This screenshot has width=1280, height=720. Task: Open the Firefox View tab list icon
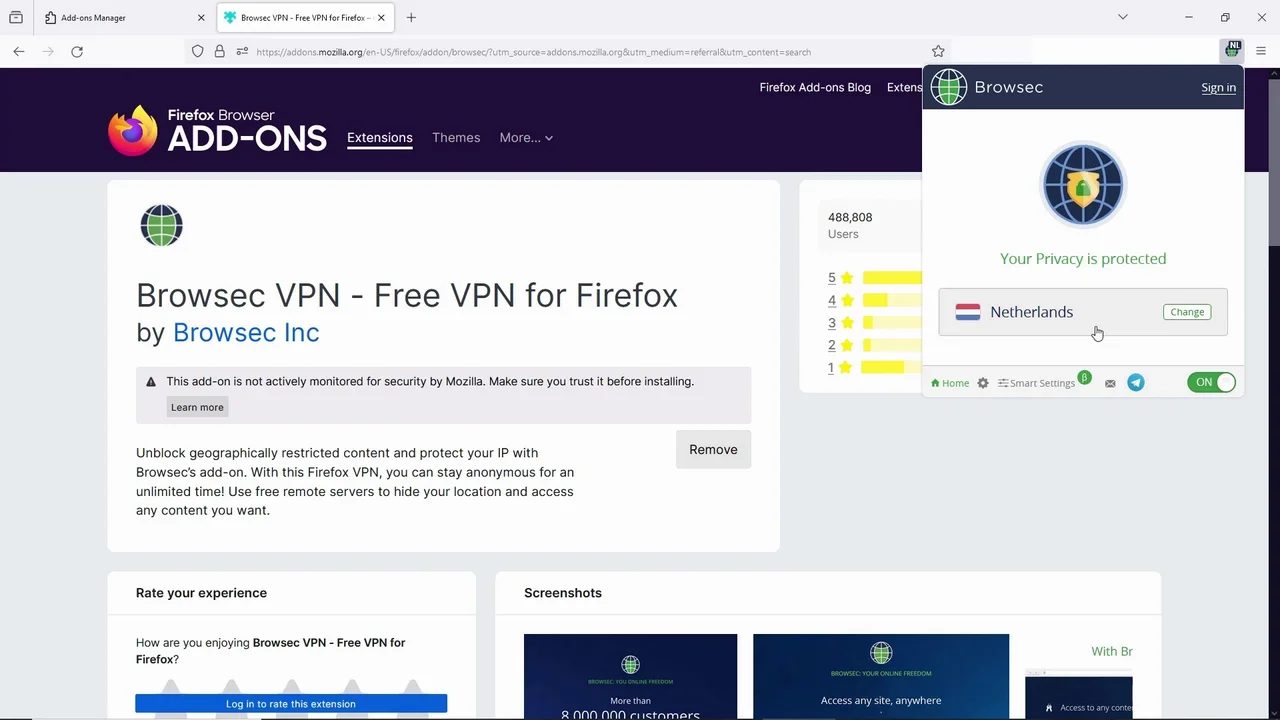tap(16, 17)
